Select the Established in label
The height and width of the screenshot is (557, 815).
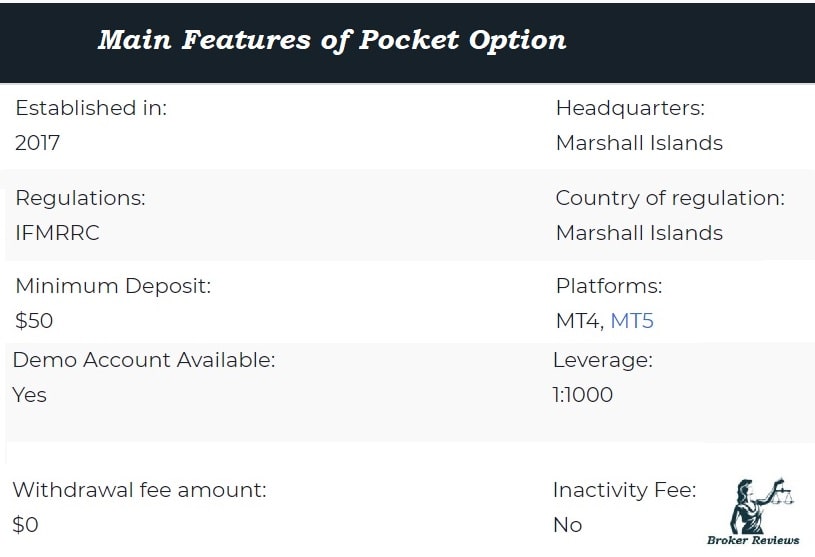point(91,108)
